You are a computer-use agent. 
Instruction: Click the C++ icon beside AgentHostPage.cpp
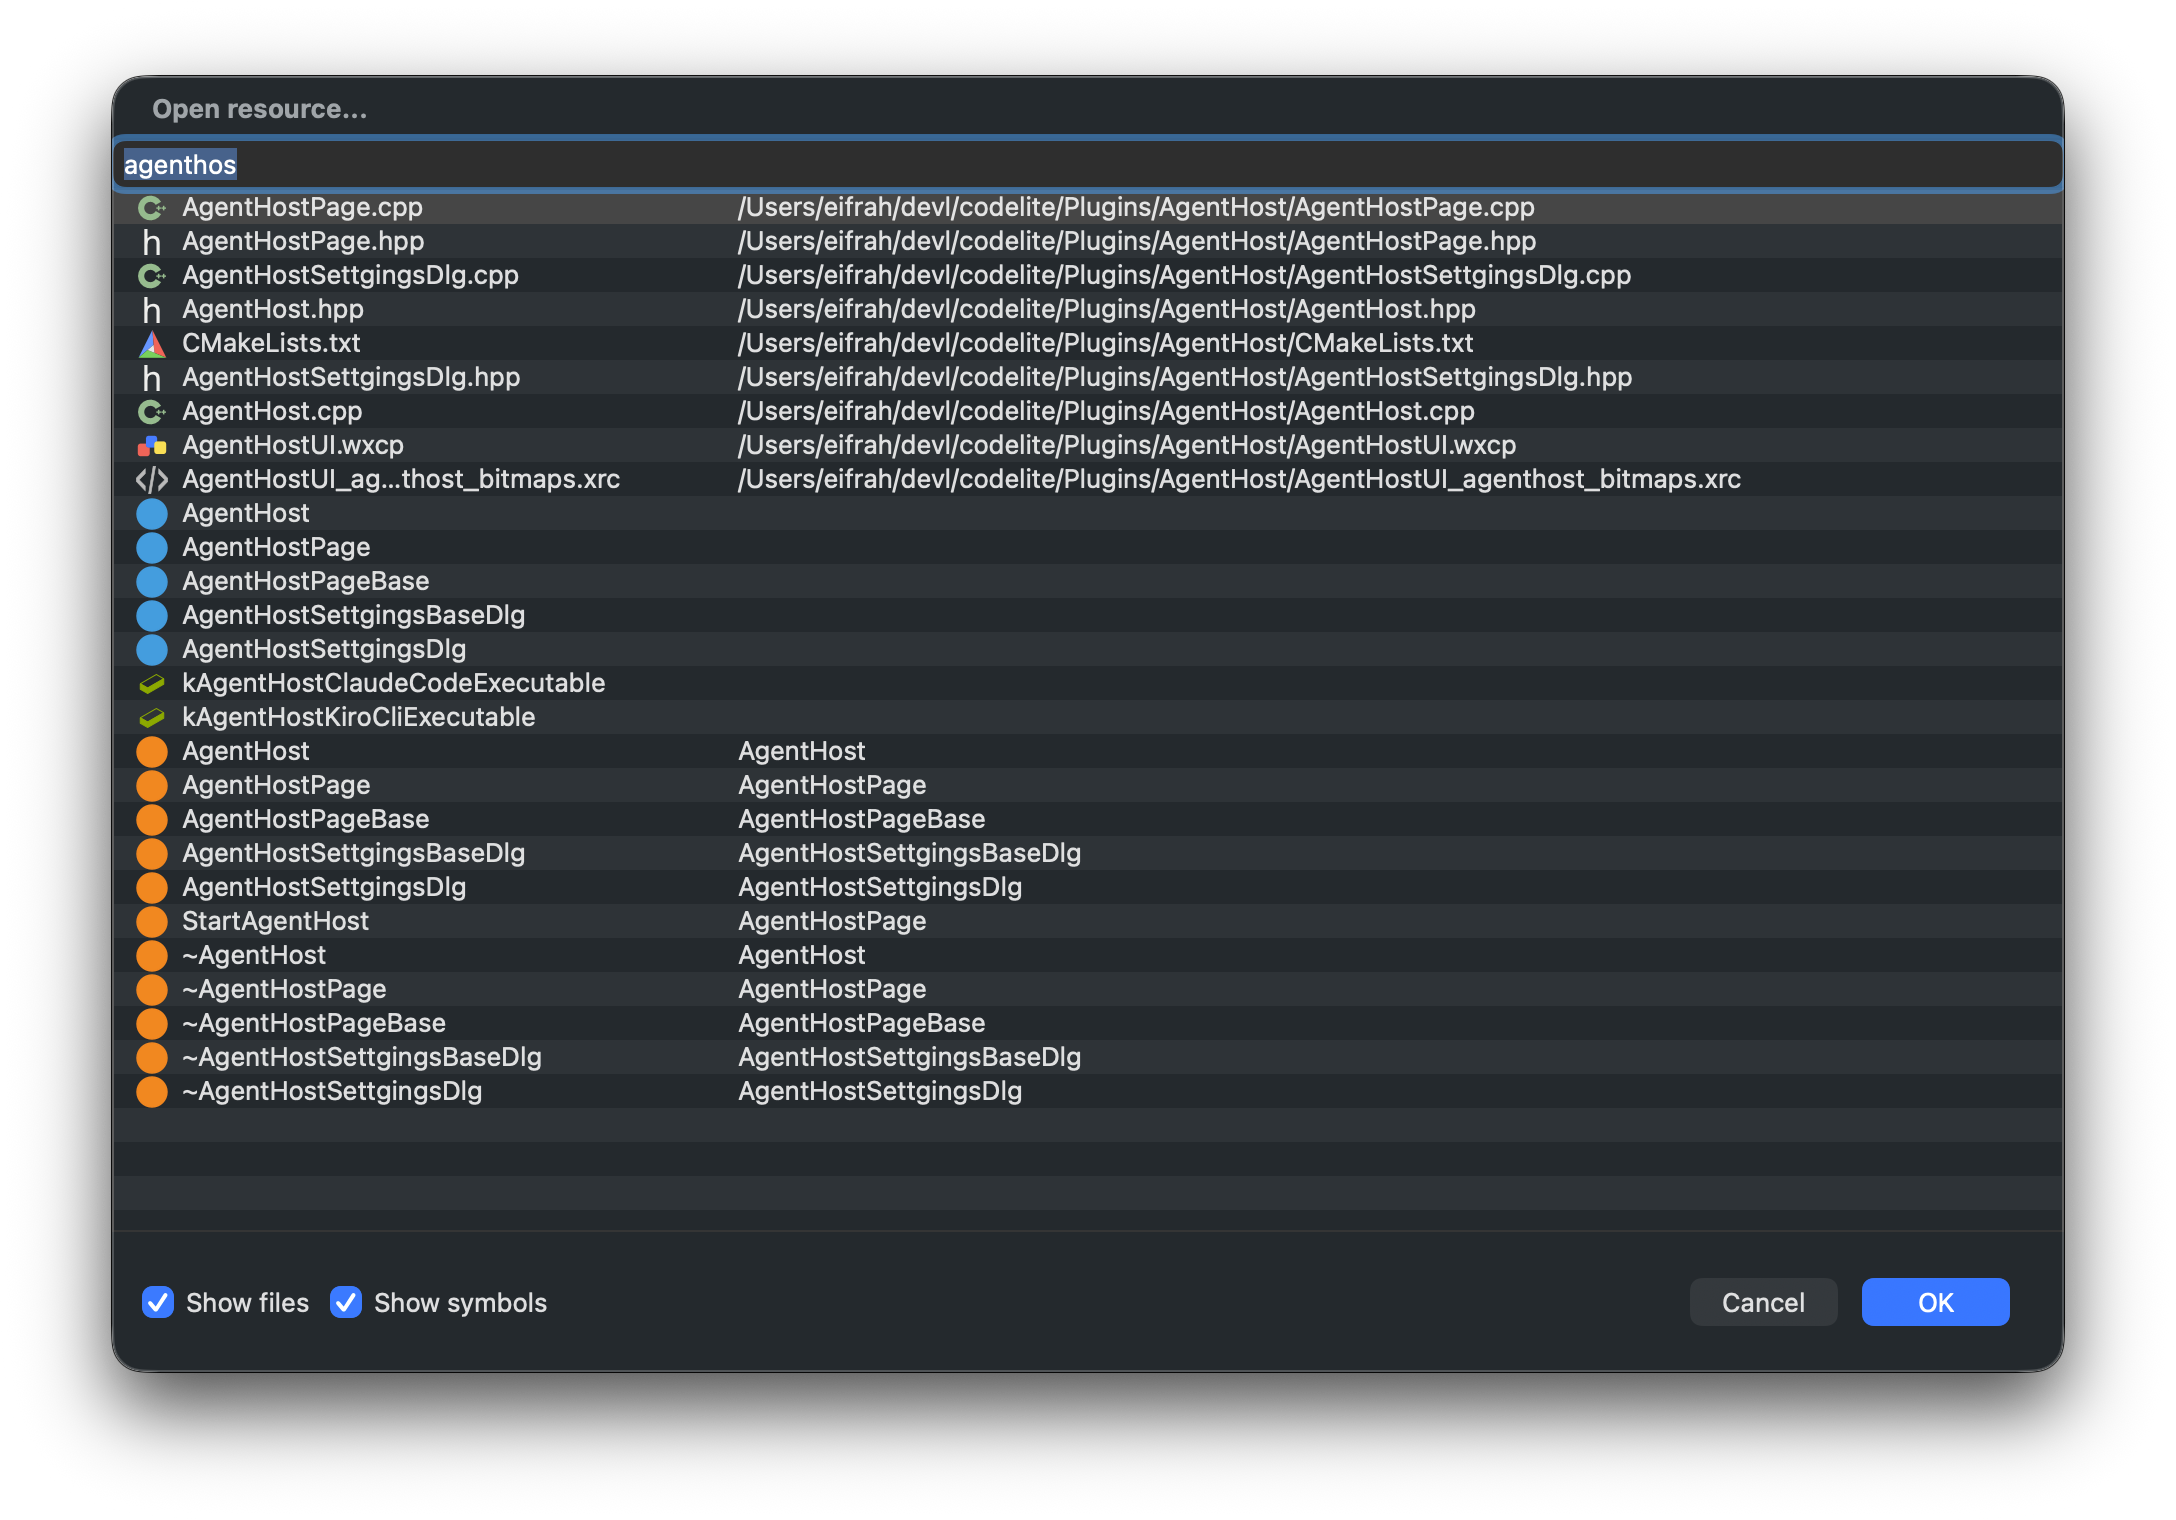coord(152,208)
